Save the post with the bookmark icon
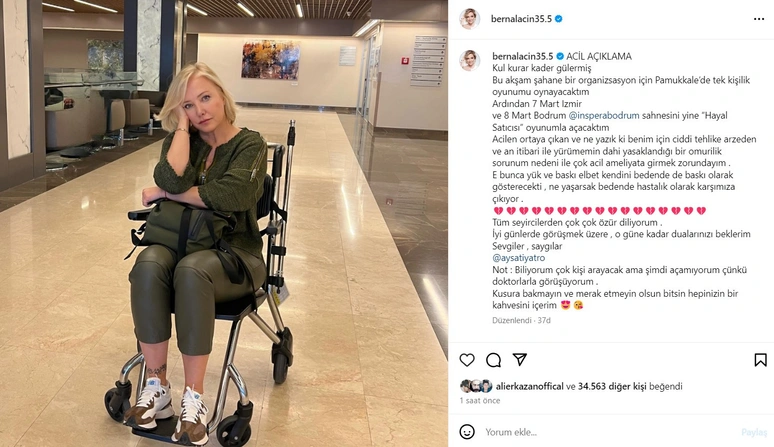This screenshot has width=774, height=447. click(x=760, y=360)
